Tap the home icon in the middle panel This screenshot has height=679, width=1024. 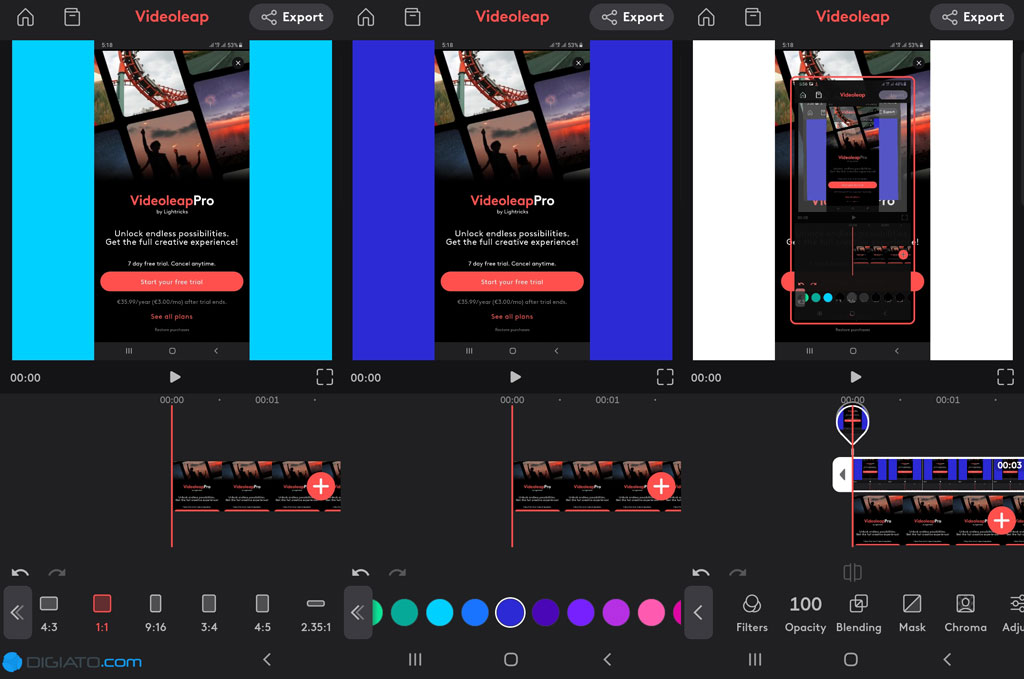pyautogui.click(x=366, y=17)
